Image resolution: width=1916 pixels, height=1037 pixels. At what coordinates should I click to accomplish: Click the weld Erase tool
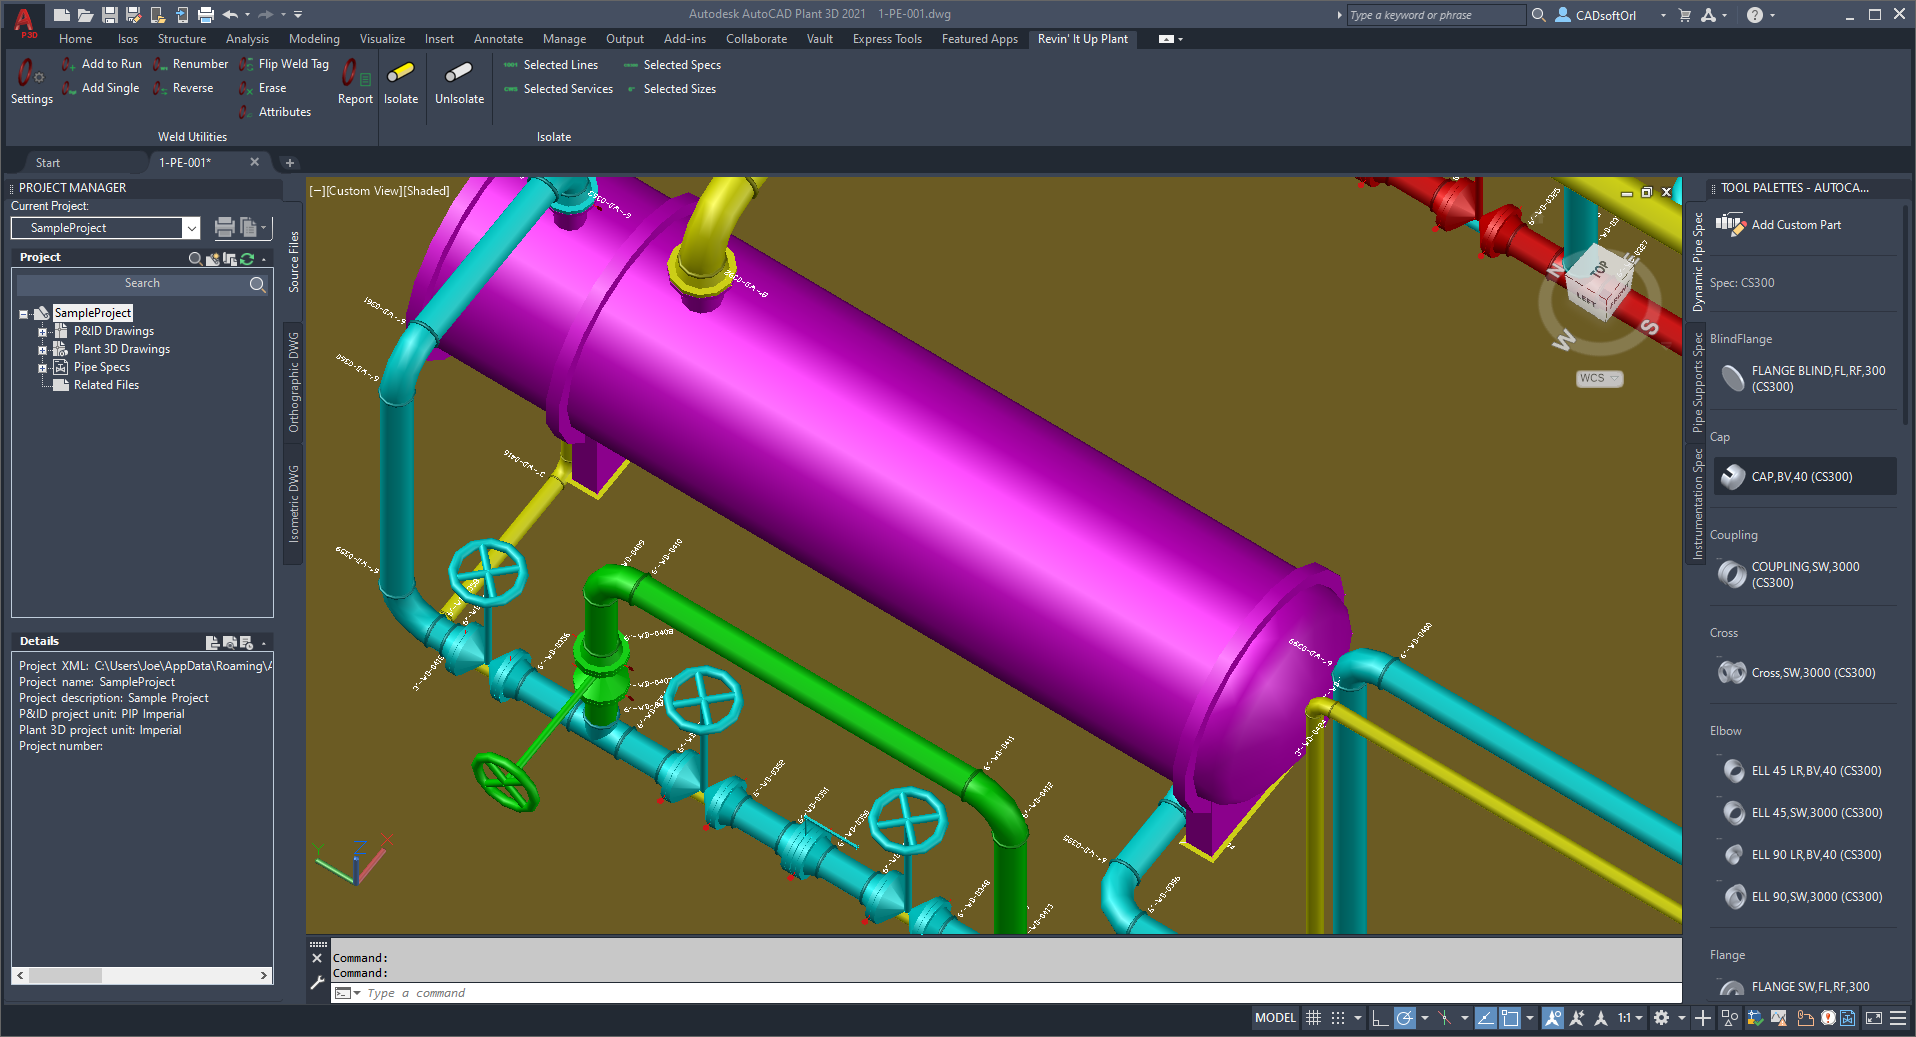(263, 88)
